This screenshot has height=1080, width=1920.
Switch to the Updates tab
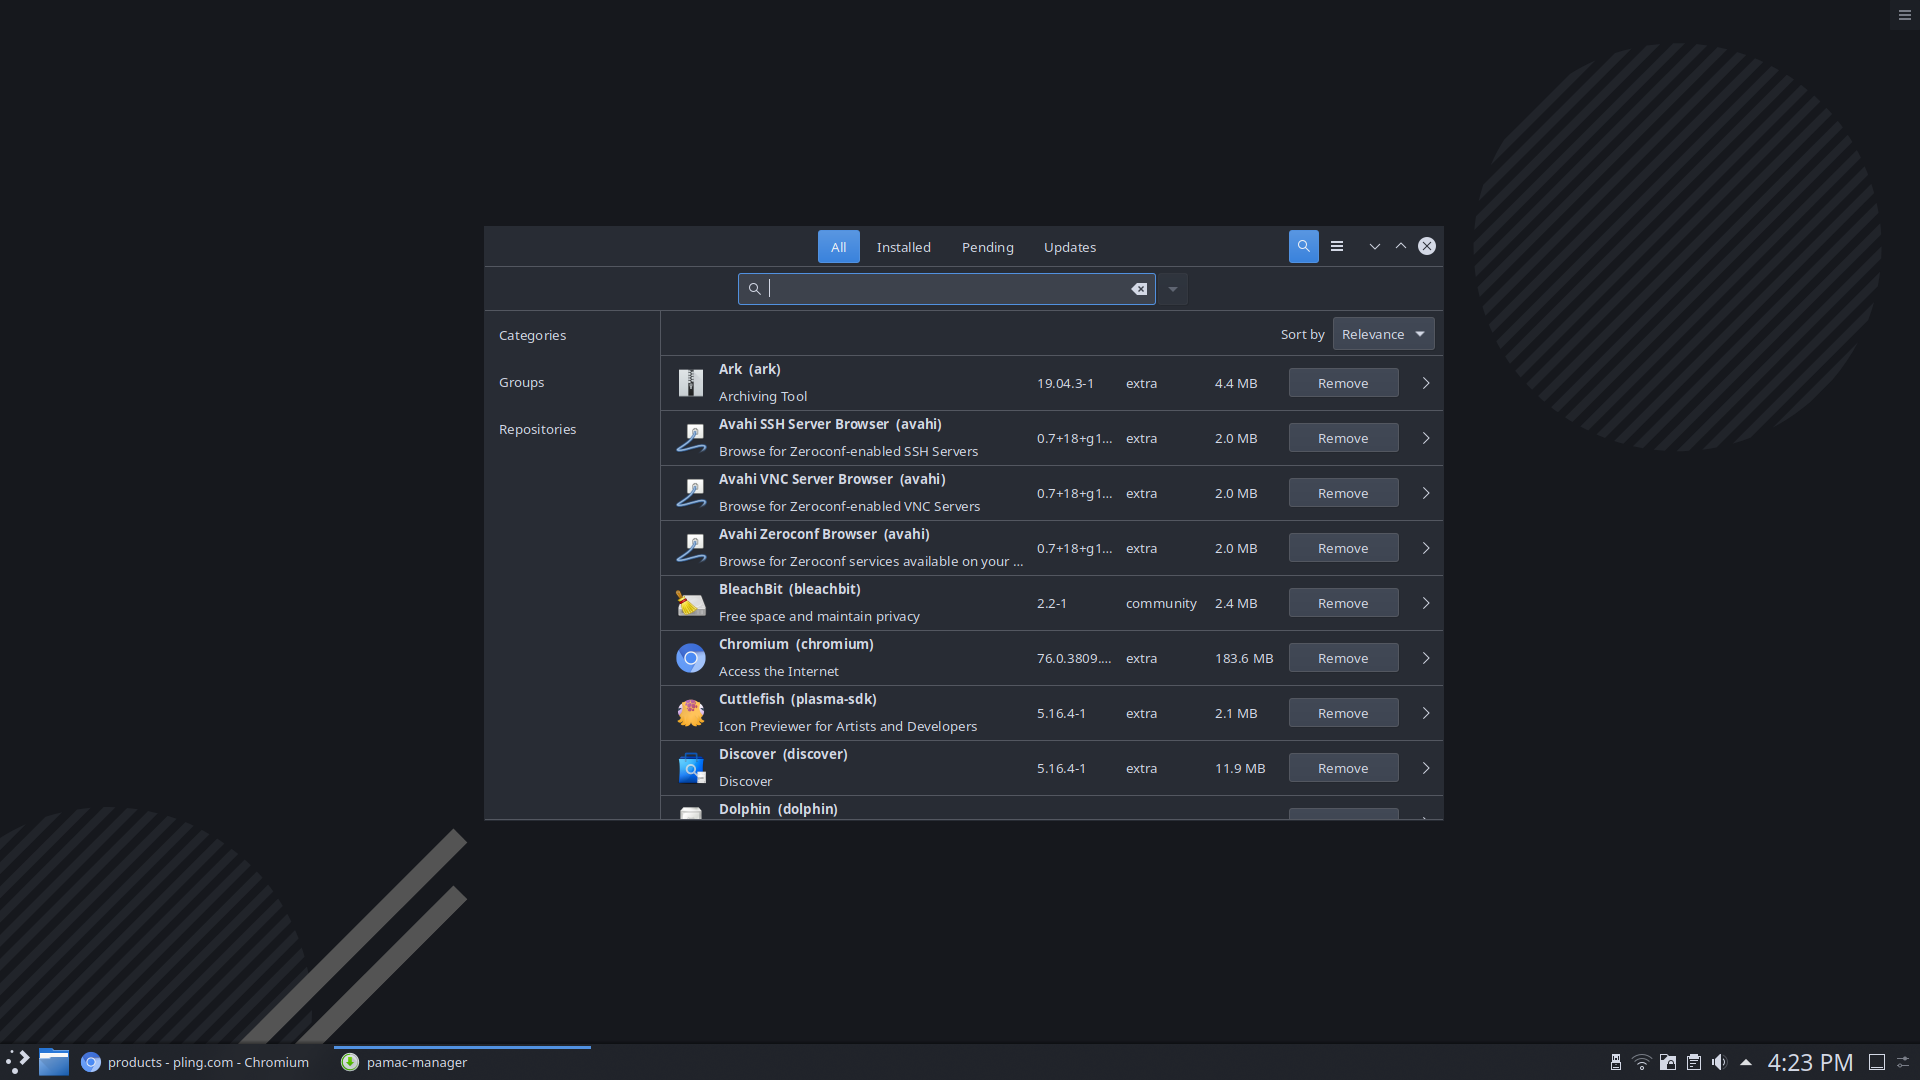coord(1069,247)
